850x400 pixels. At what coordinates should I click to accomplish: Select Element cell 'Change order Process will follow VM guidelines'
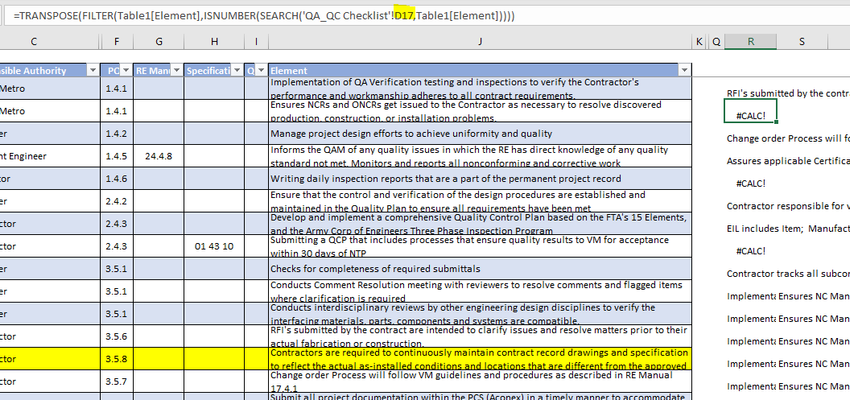tap(480, 382)
